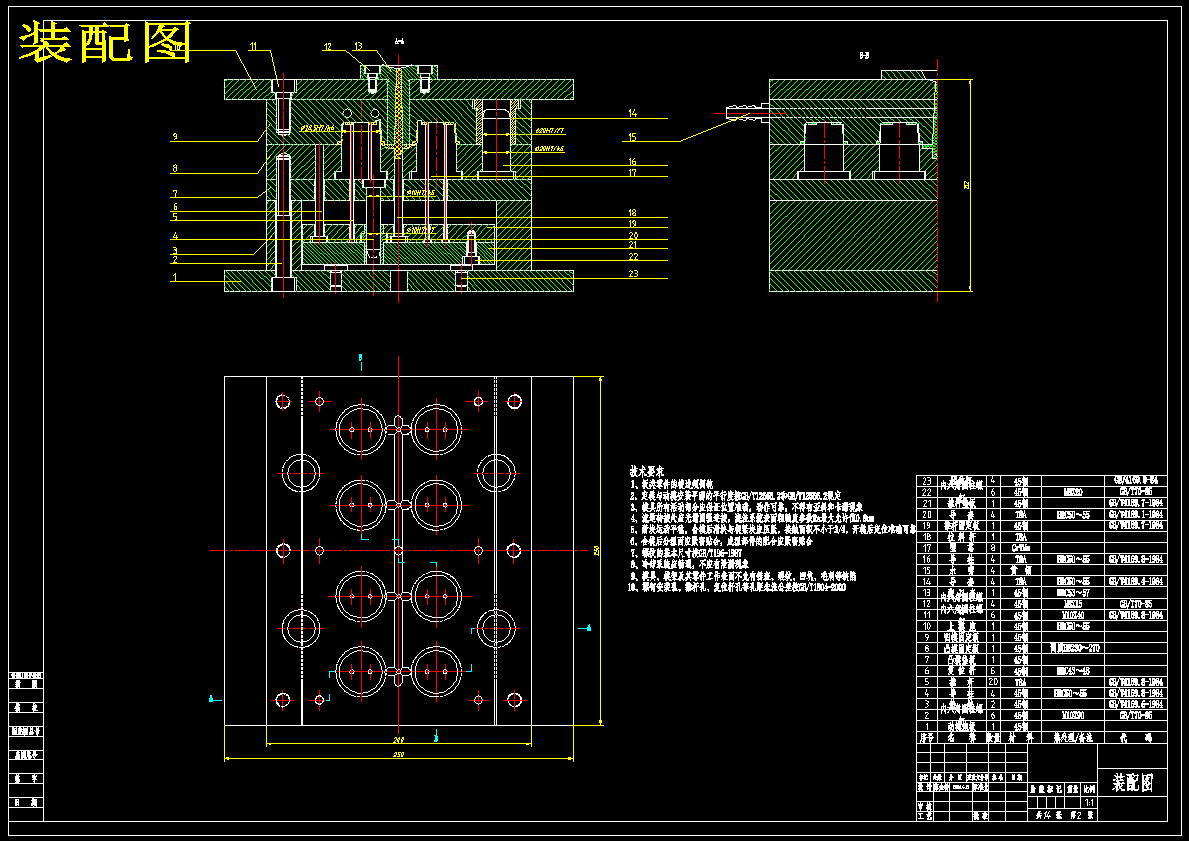Click row number 17 in parts list table
Viewport: 1189px width, 841px height.
click(925, 548)
